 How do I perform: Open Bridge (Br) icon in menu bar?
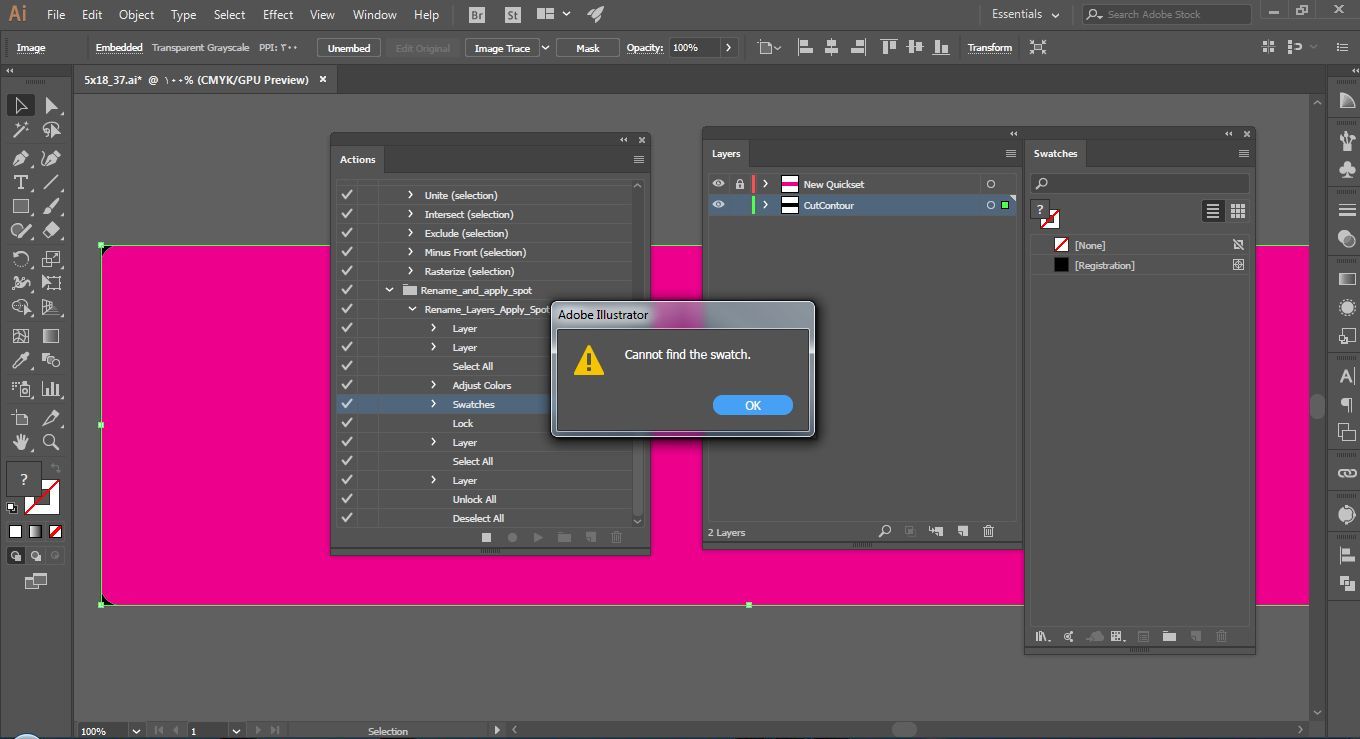tap(478, 15)
